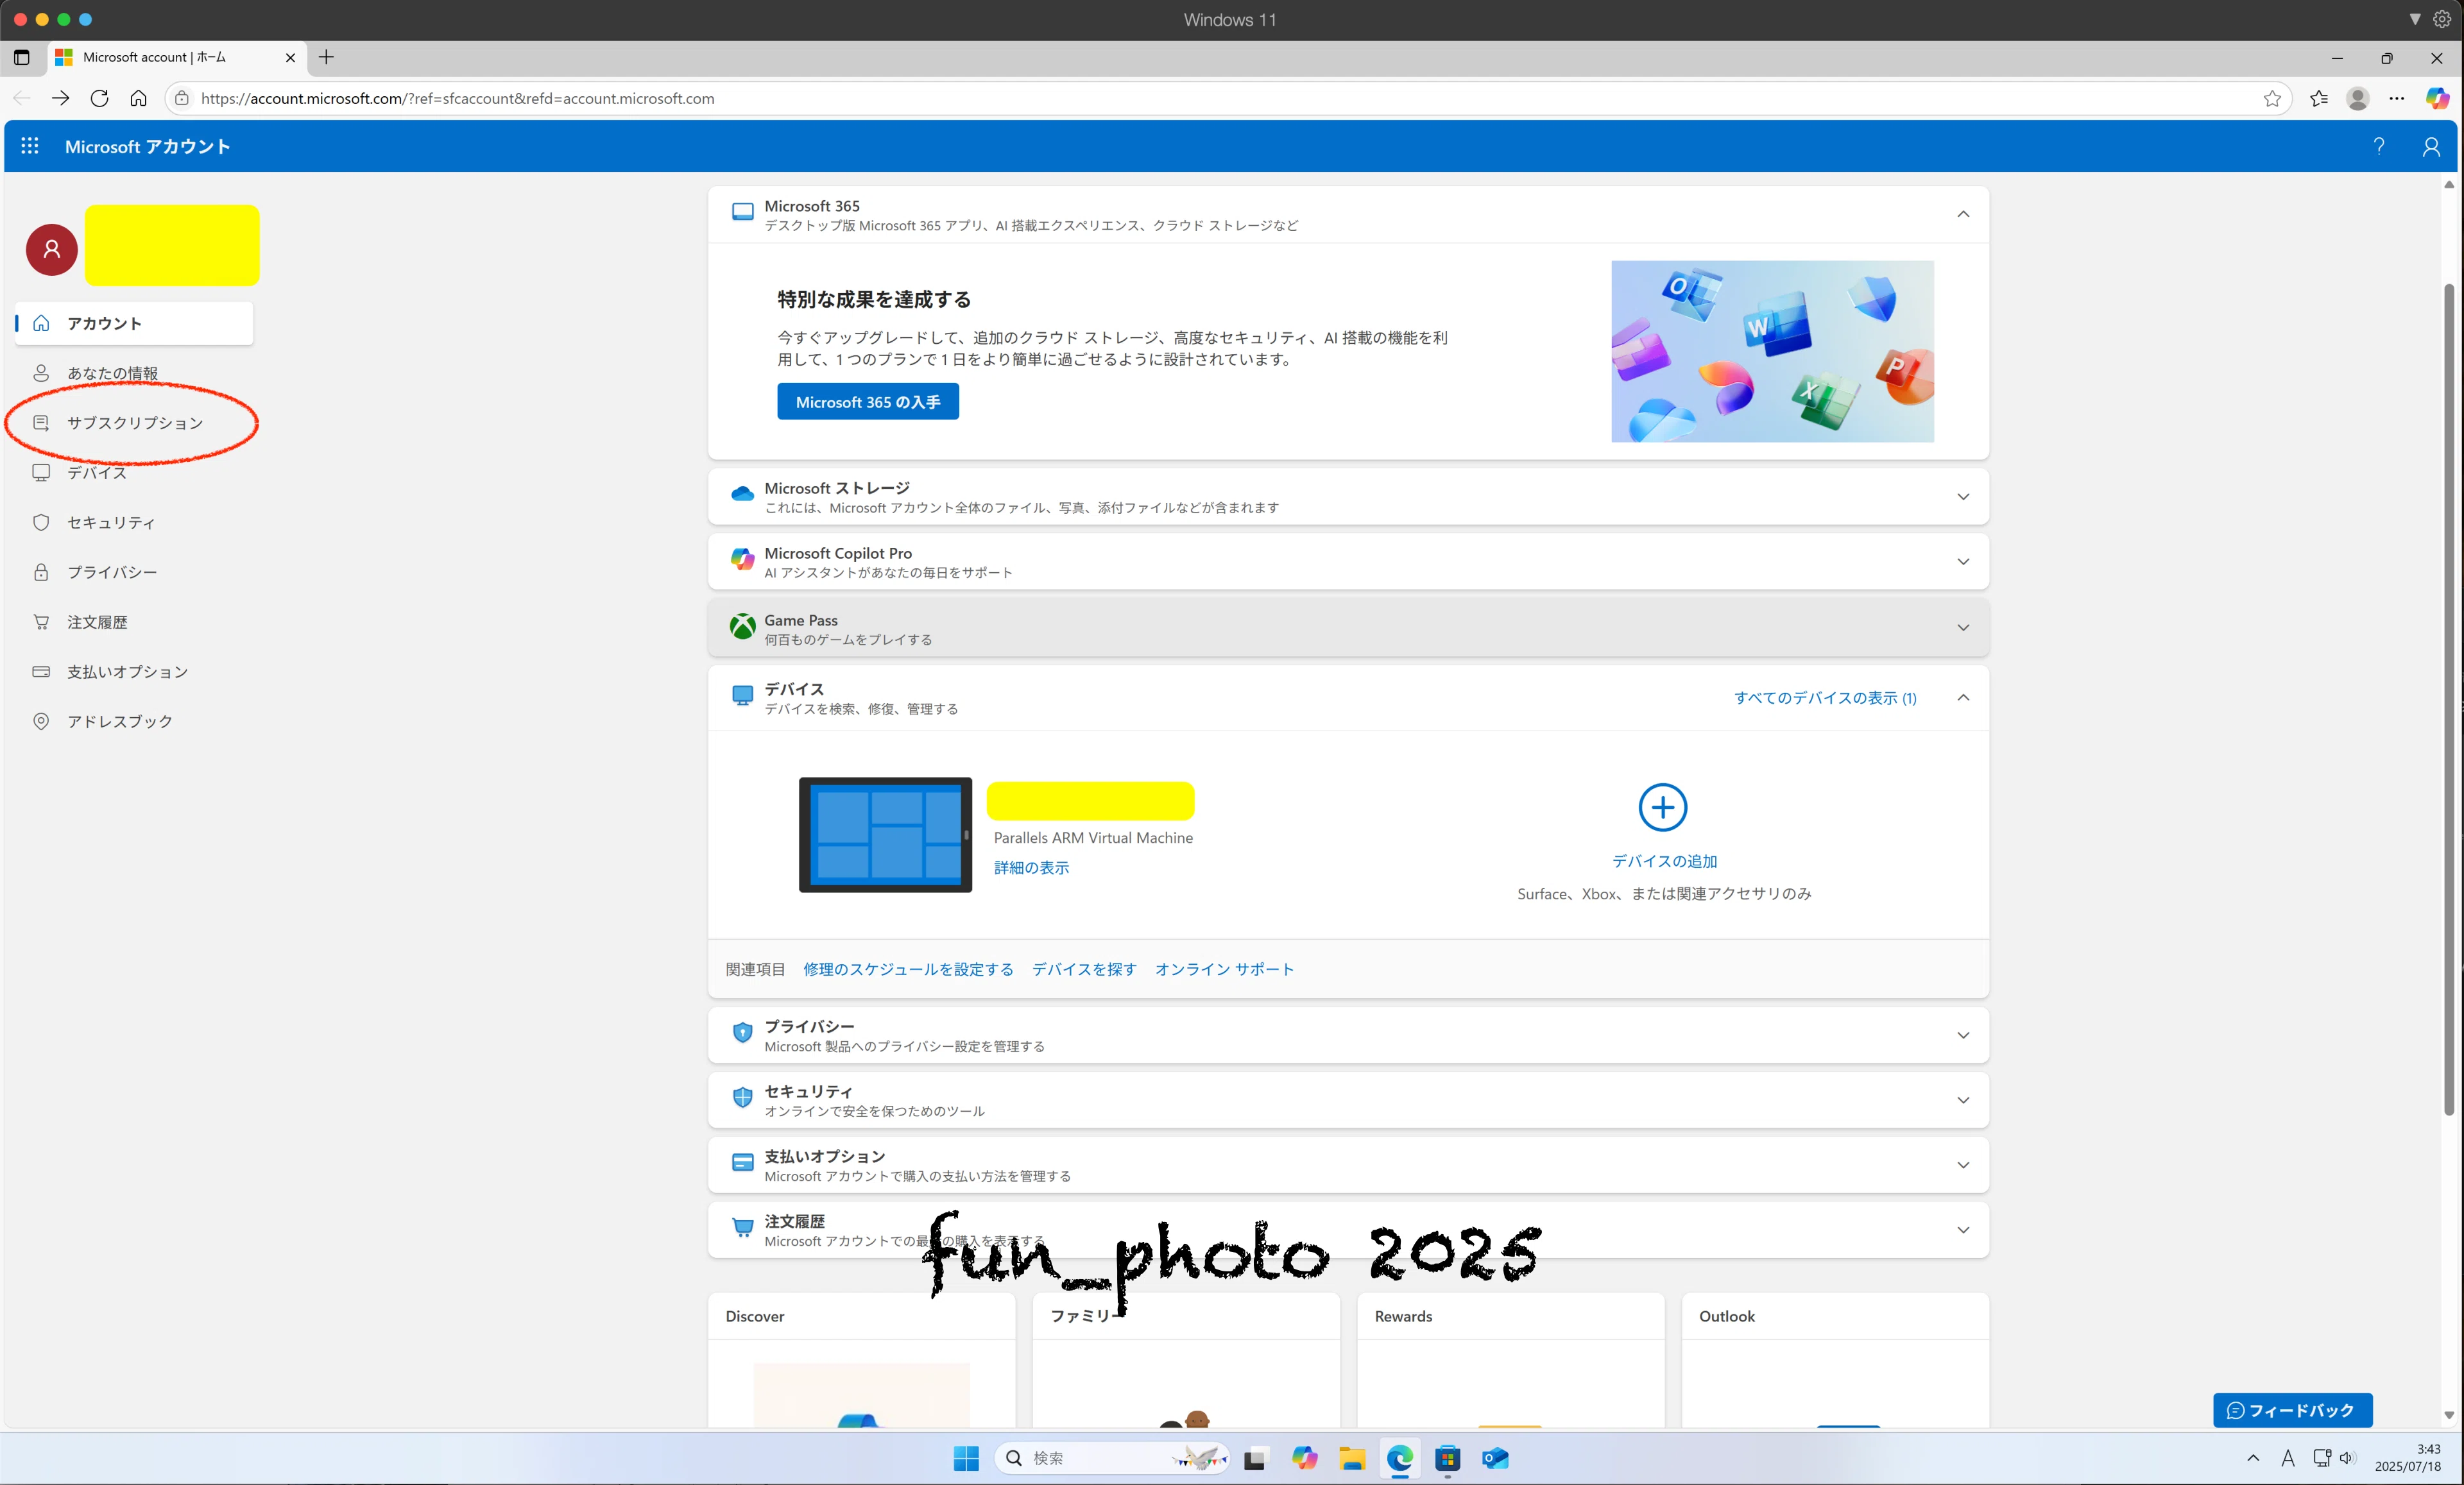Add a device with plus icon
The width and height of the screenshot is (2464, 1485).
coord(1663,807)
